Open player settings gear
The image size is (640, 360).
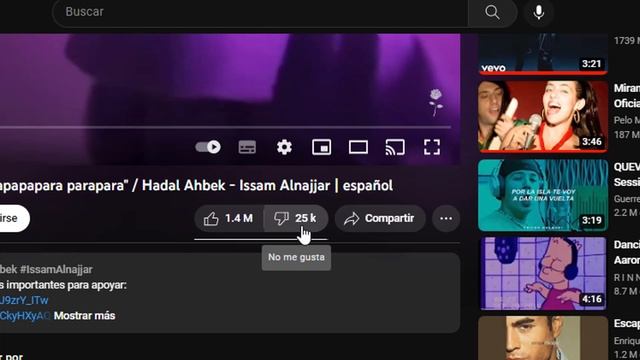coord(284,147)
